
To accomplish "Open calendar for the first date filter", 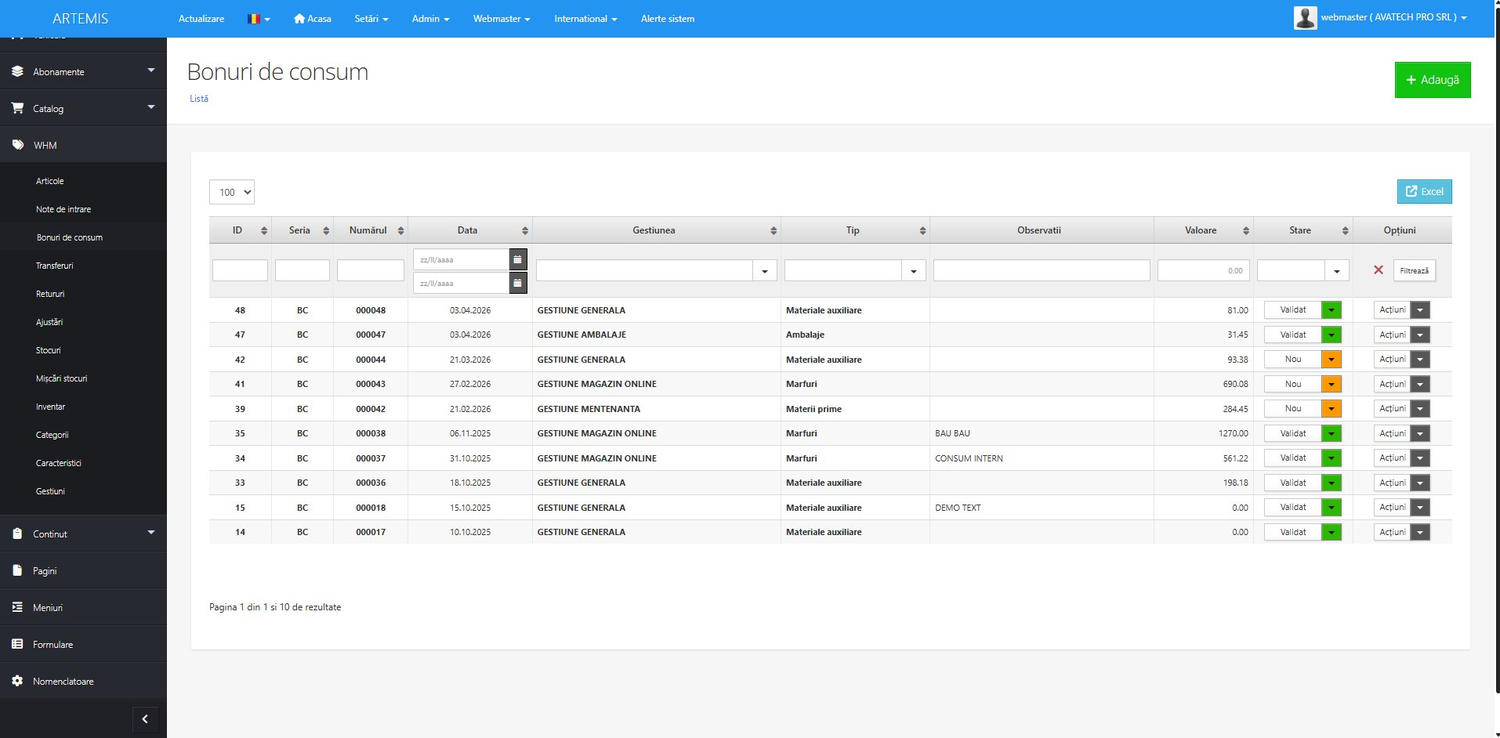I will point(518,259).
